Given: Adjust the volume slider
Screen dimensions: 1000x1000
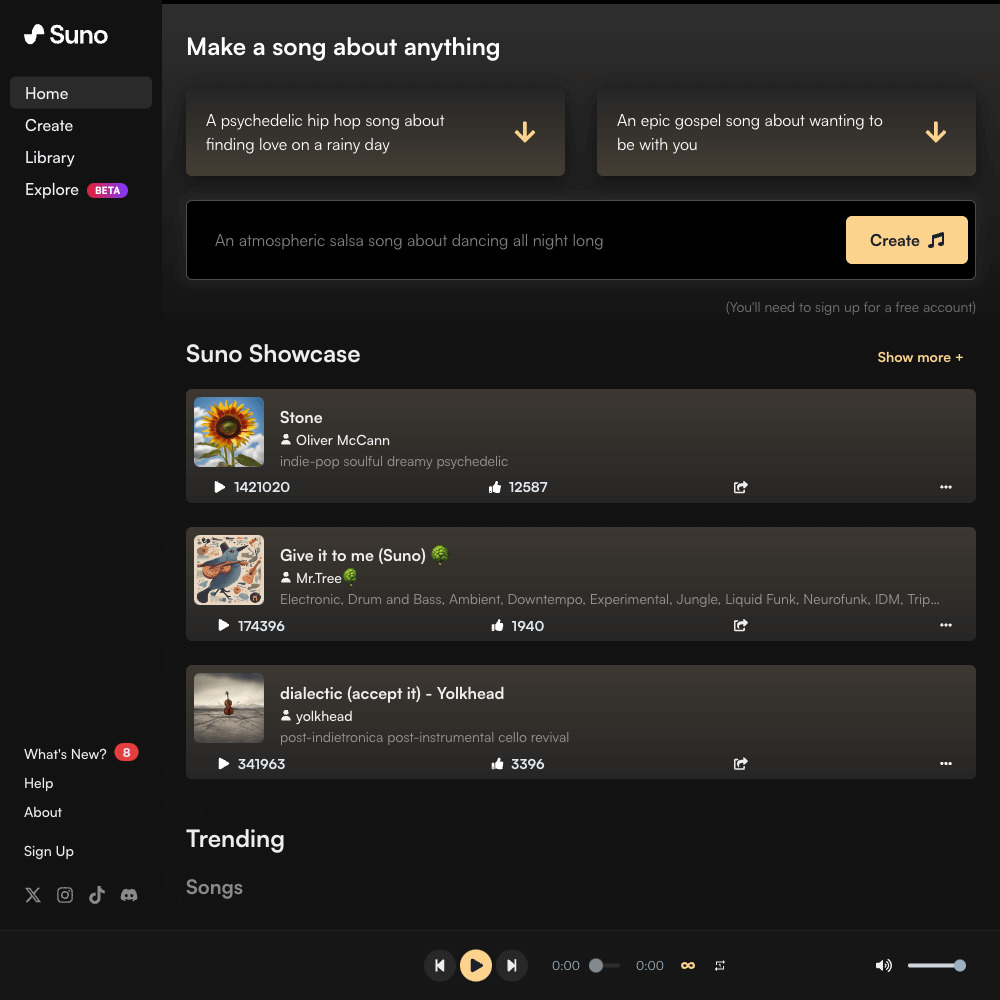Looking at the screenshot, I should [936, 965].
